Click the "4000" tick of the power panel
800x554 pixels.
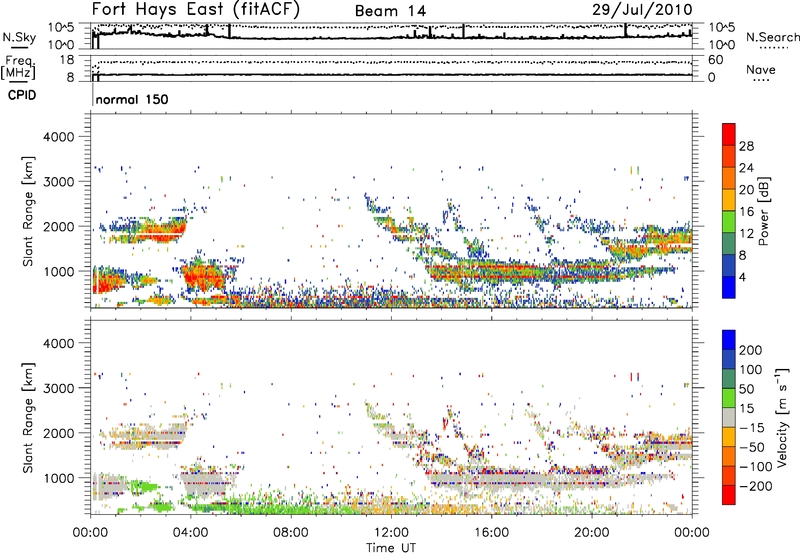click(58, 137)
